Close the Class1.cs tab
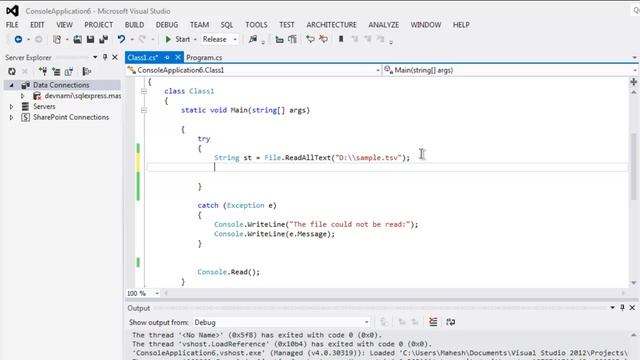 tap(178, 58)
